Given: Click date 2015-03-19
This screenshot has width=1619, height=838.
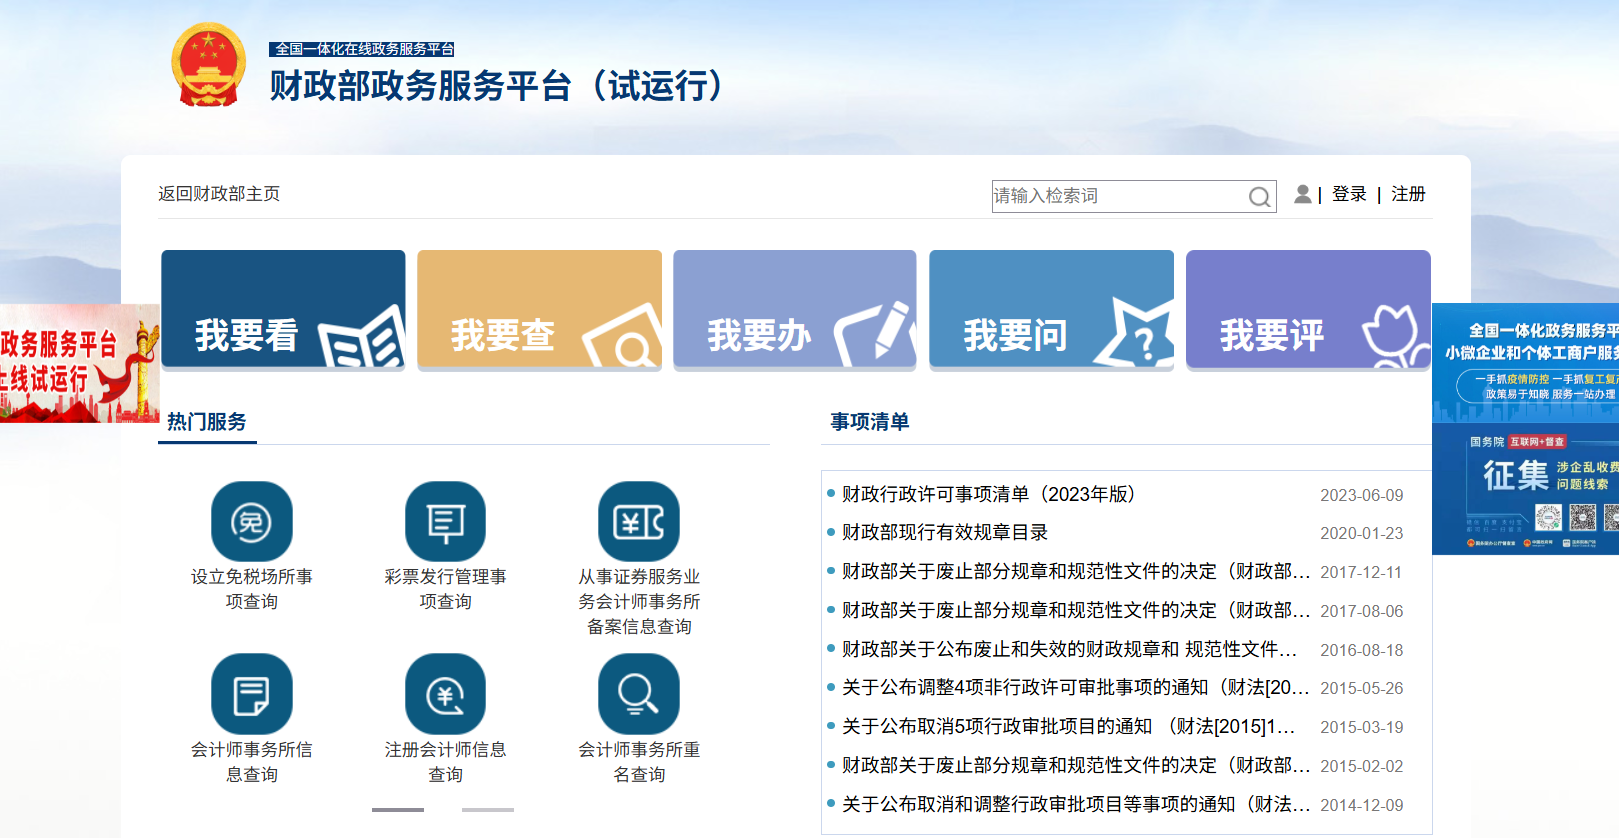Looking at the screenshot, I should [x=1361, y=727].
